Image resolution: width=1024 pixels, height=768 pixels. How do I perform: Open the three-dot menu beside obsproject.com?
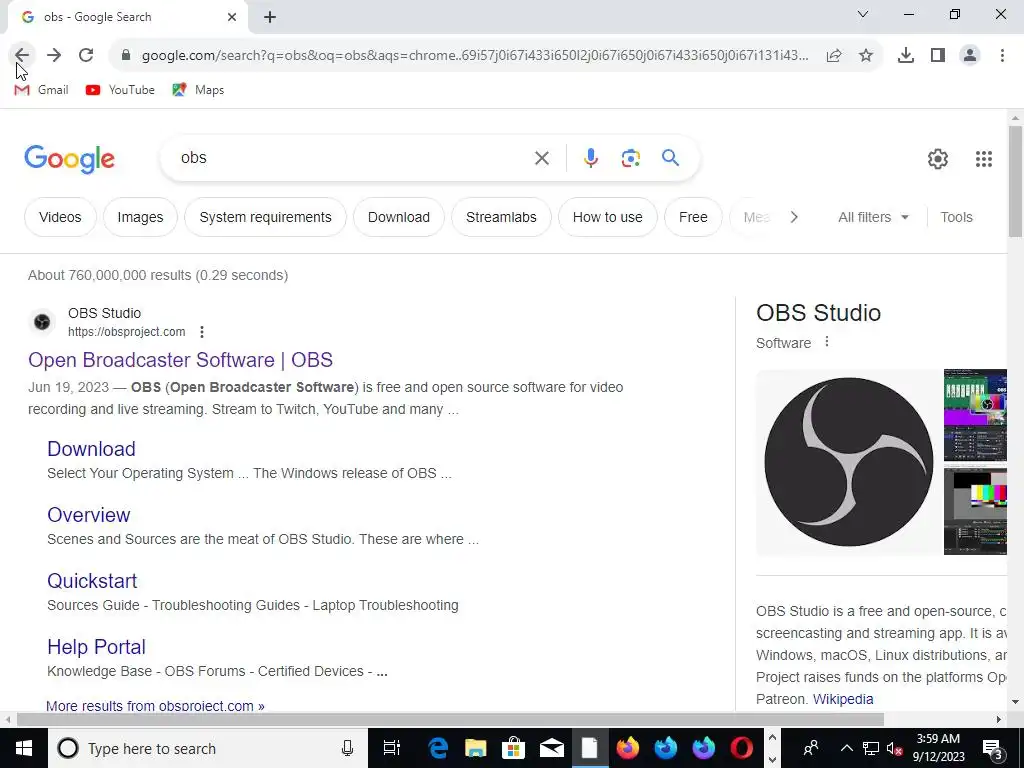click(x=202, y=332)
